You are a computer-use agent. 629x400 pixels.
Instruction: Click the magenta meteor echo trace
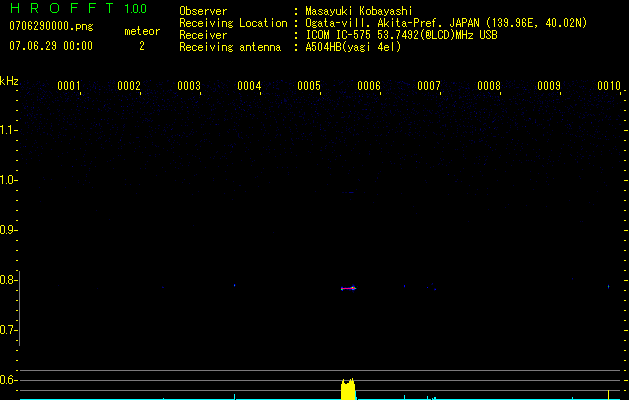point(348,288)
